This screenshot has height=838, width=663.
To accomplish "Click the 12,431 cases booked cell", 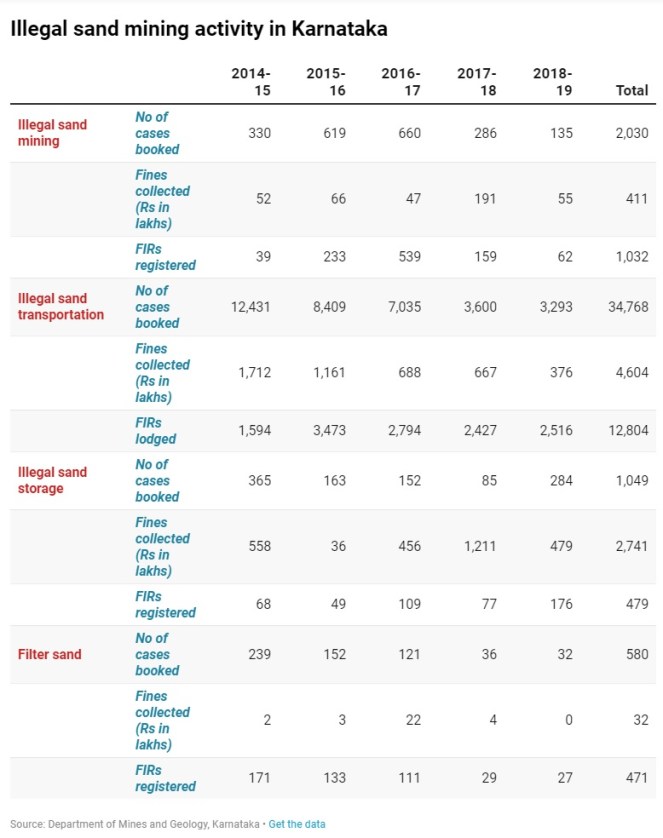I will tap(251, 307).
